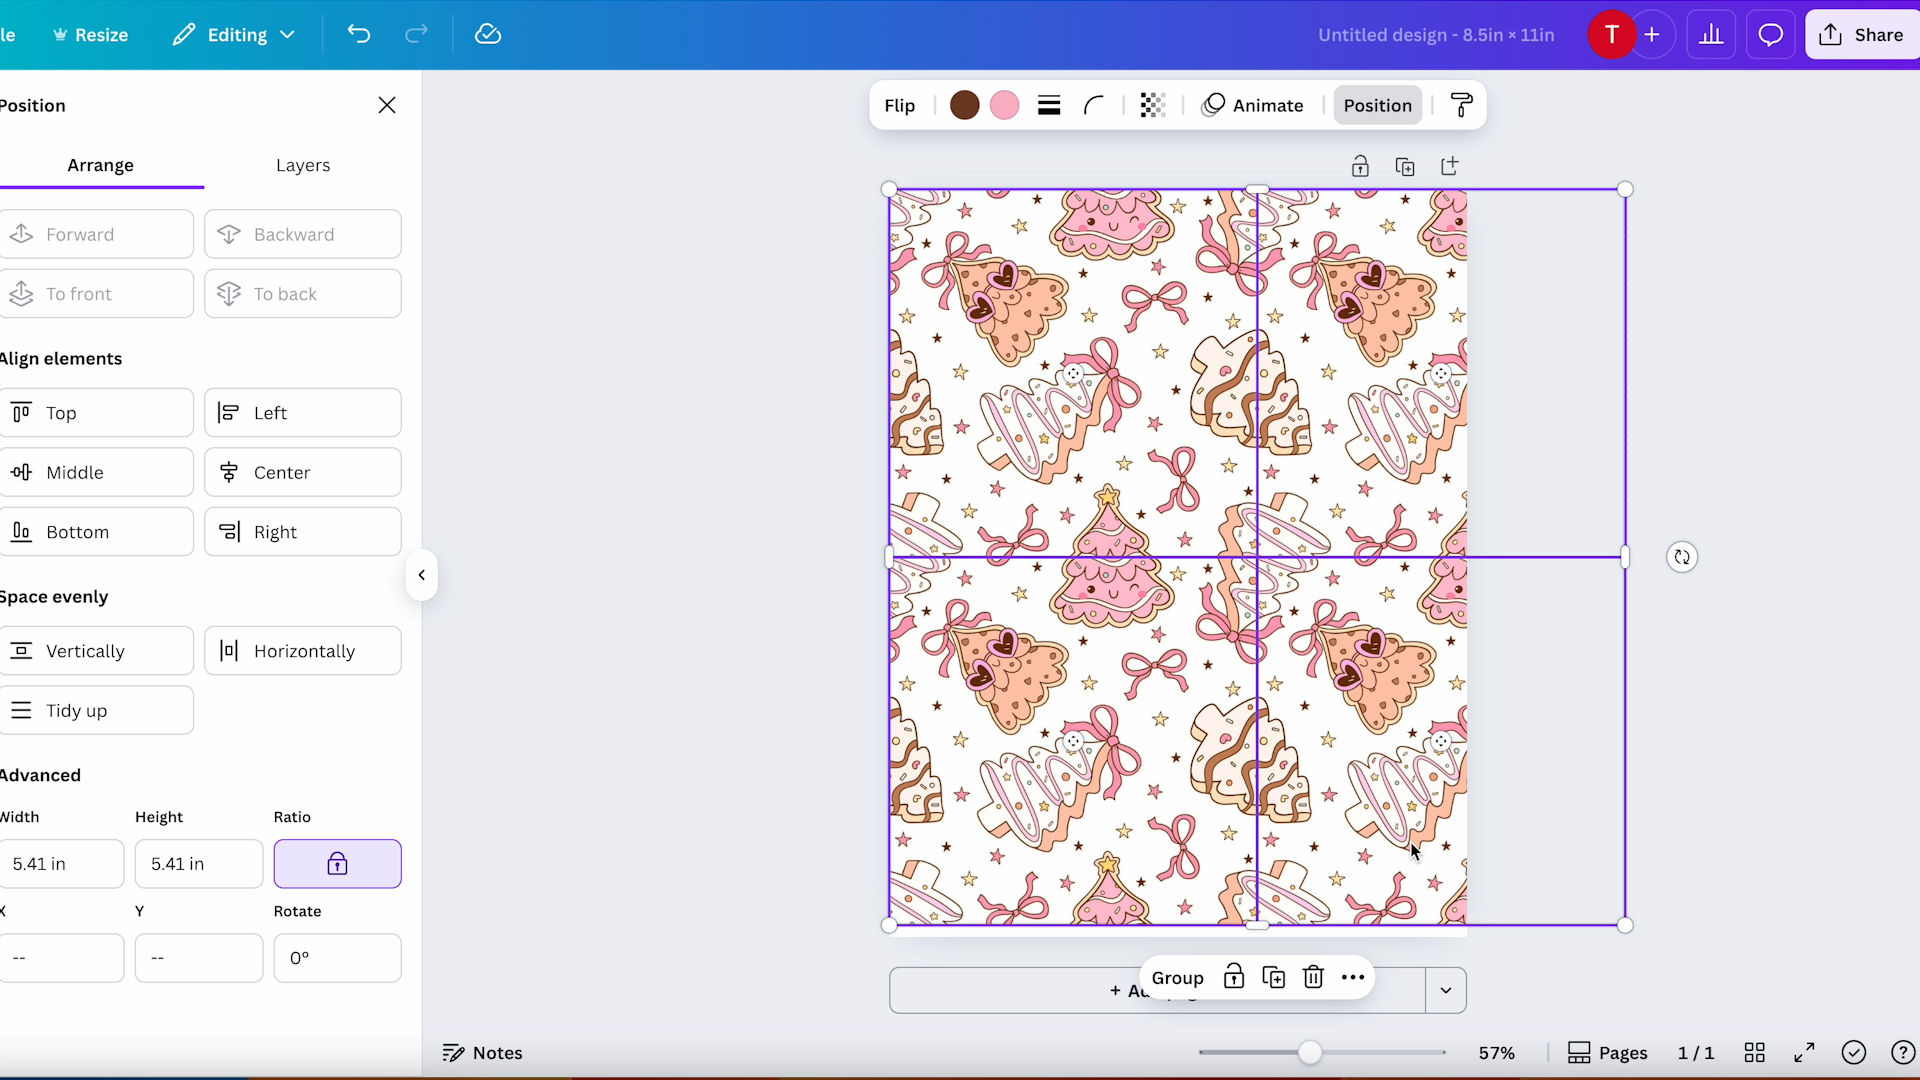Image resolution: width=1920 pixels, height=1080 pixels.
Task: Adjust the zoom slider at bottom
Action: tap(1310, 1052)
